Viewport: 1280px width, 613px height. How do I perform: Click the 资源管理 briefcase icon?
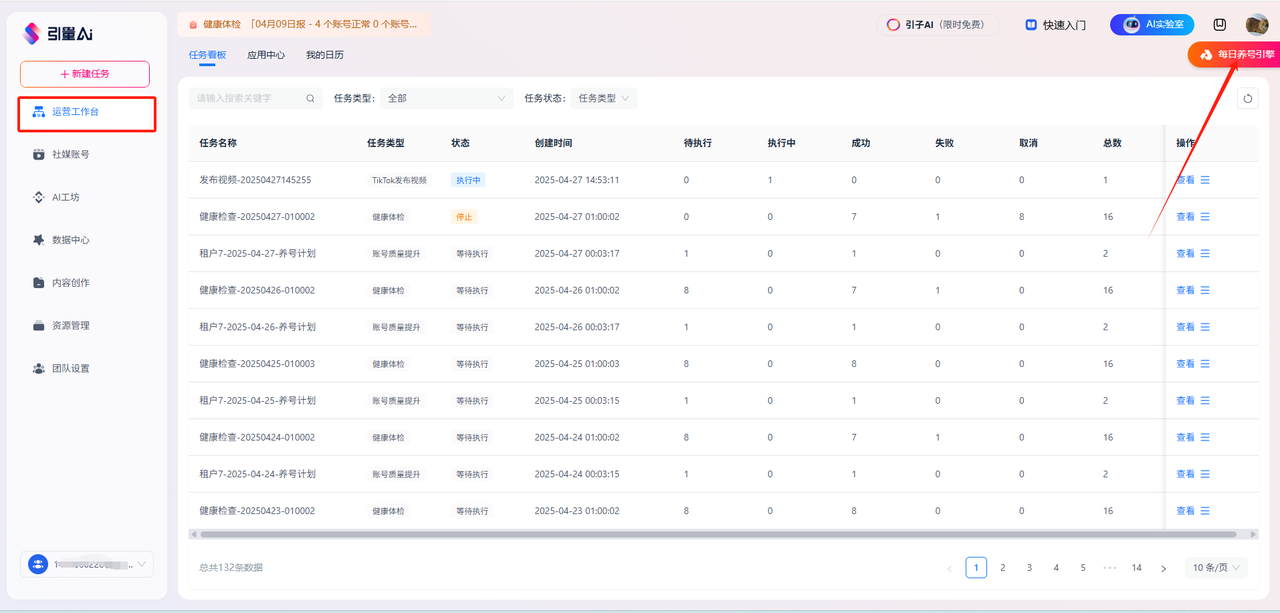click(x=39, y=326)
